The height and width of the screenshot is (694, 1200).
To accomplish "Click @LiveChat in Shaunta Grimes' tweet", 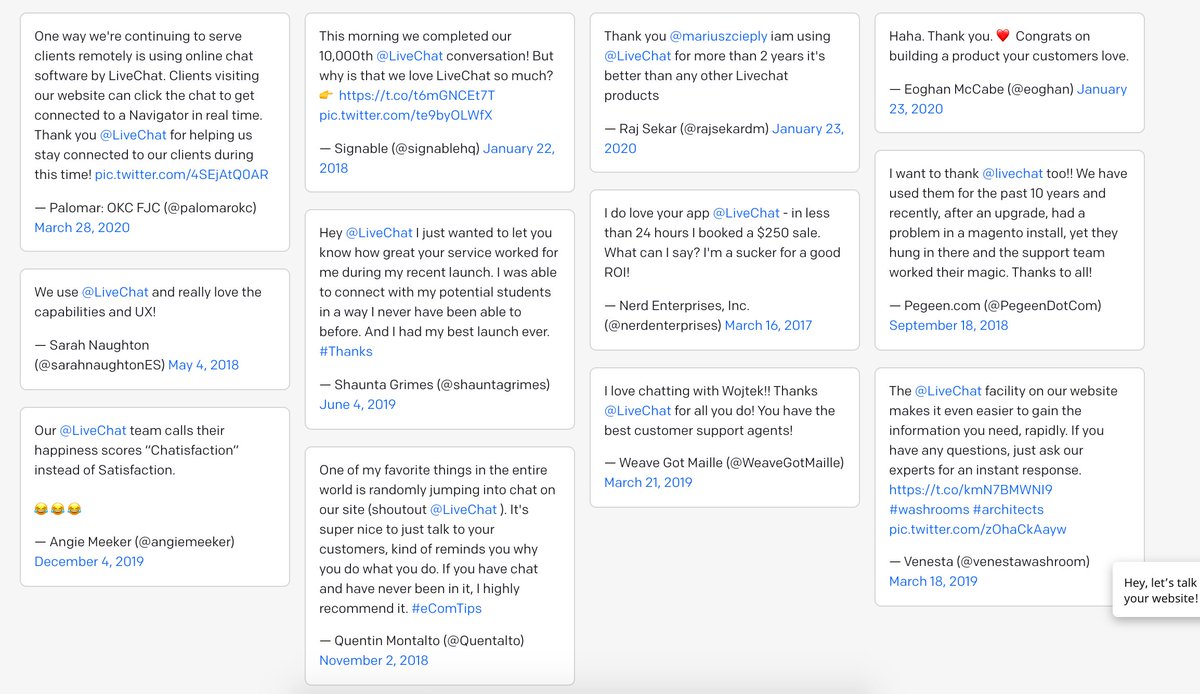I will [380, 233].
